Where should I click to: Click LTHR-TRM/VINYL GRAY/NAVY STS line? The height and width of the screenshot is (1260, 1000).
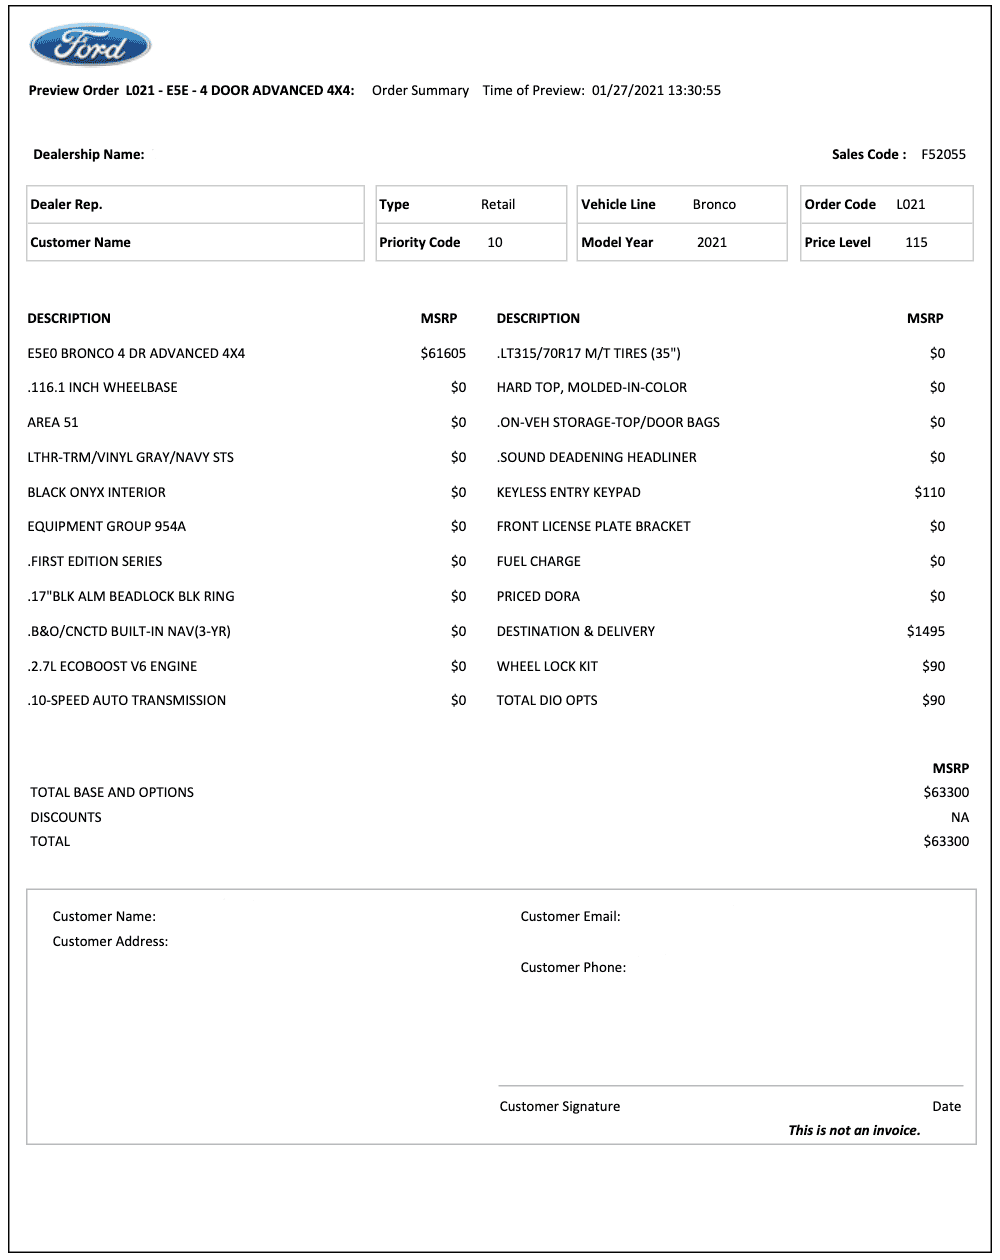pos(130,457)
